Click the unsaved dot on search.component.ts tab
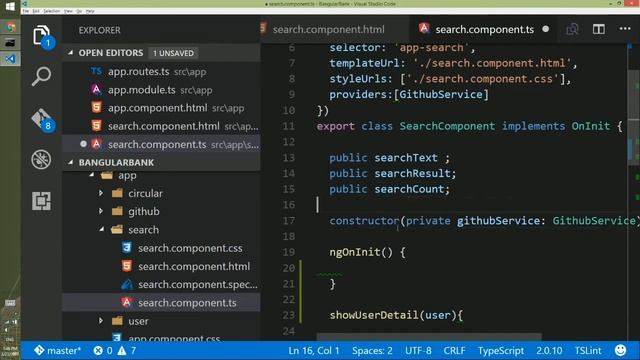 (x=546, y=29)
